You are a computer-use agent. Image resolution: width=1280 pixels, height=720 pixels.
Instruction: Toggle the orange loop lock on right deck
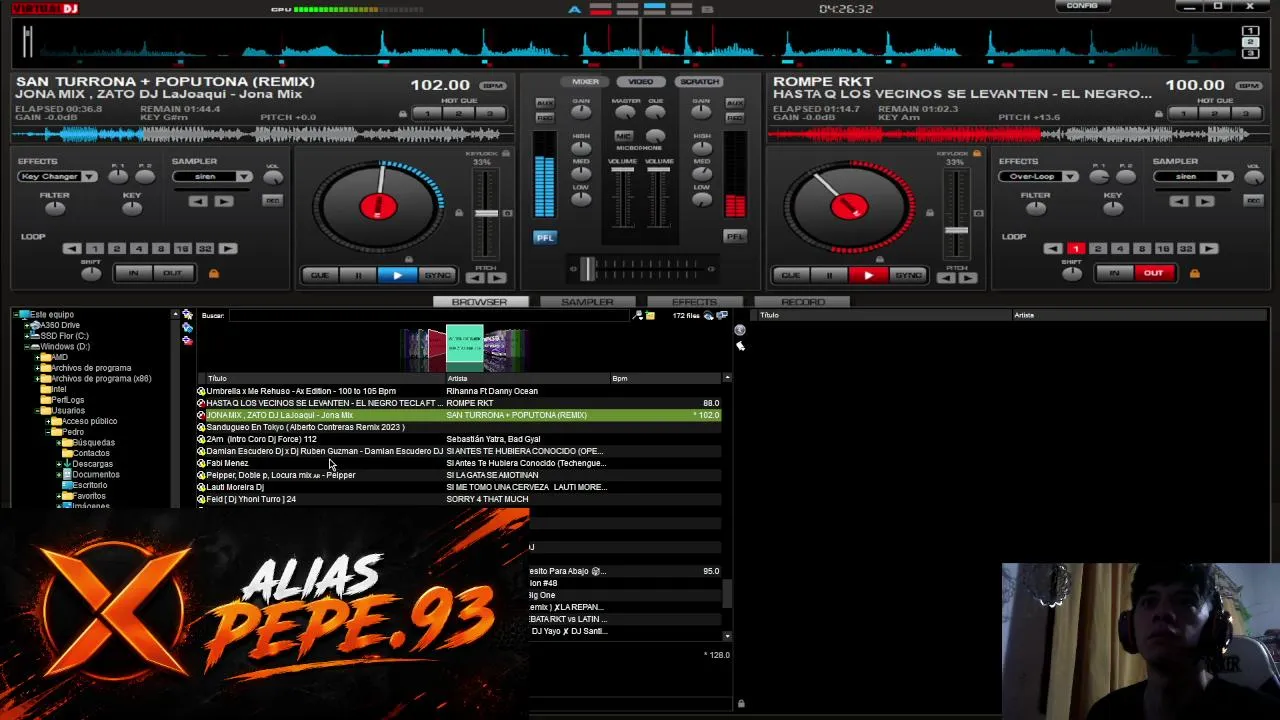click(1194, 273)
